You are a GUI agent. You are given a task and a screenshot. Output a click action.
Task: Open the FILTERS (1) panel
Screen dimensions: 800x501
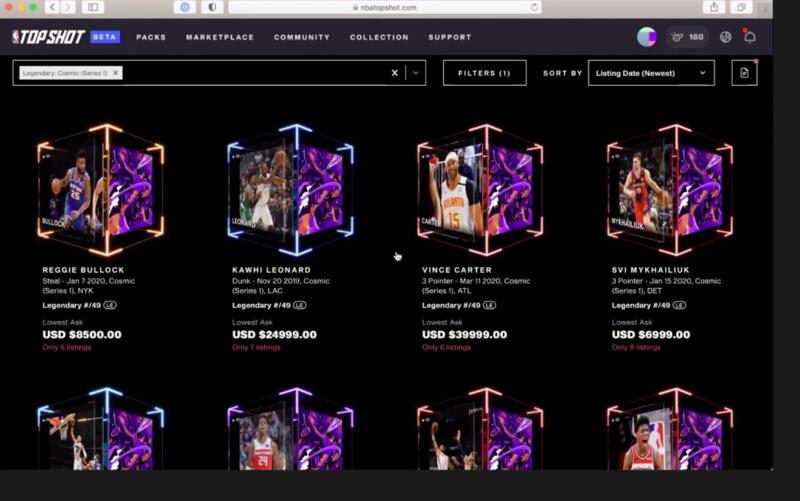pyautogui.click(x=484, y=73)
